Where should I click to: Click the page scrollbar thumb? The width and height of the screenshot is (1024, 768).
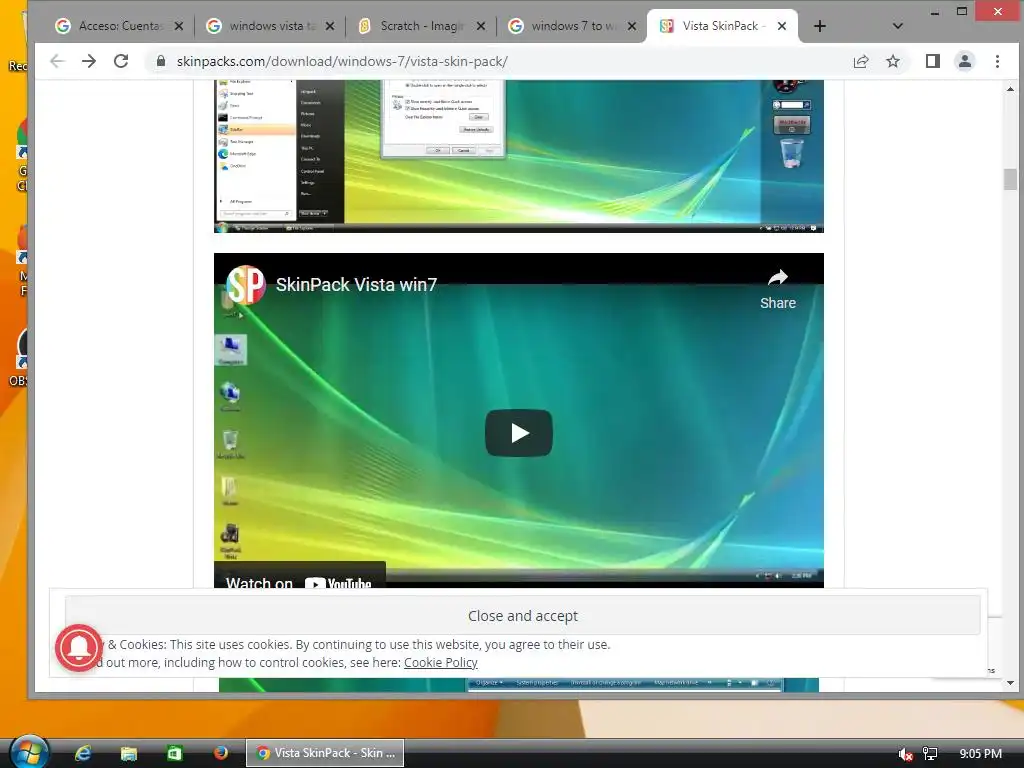click(1010, 179)
